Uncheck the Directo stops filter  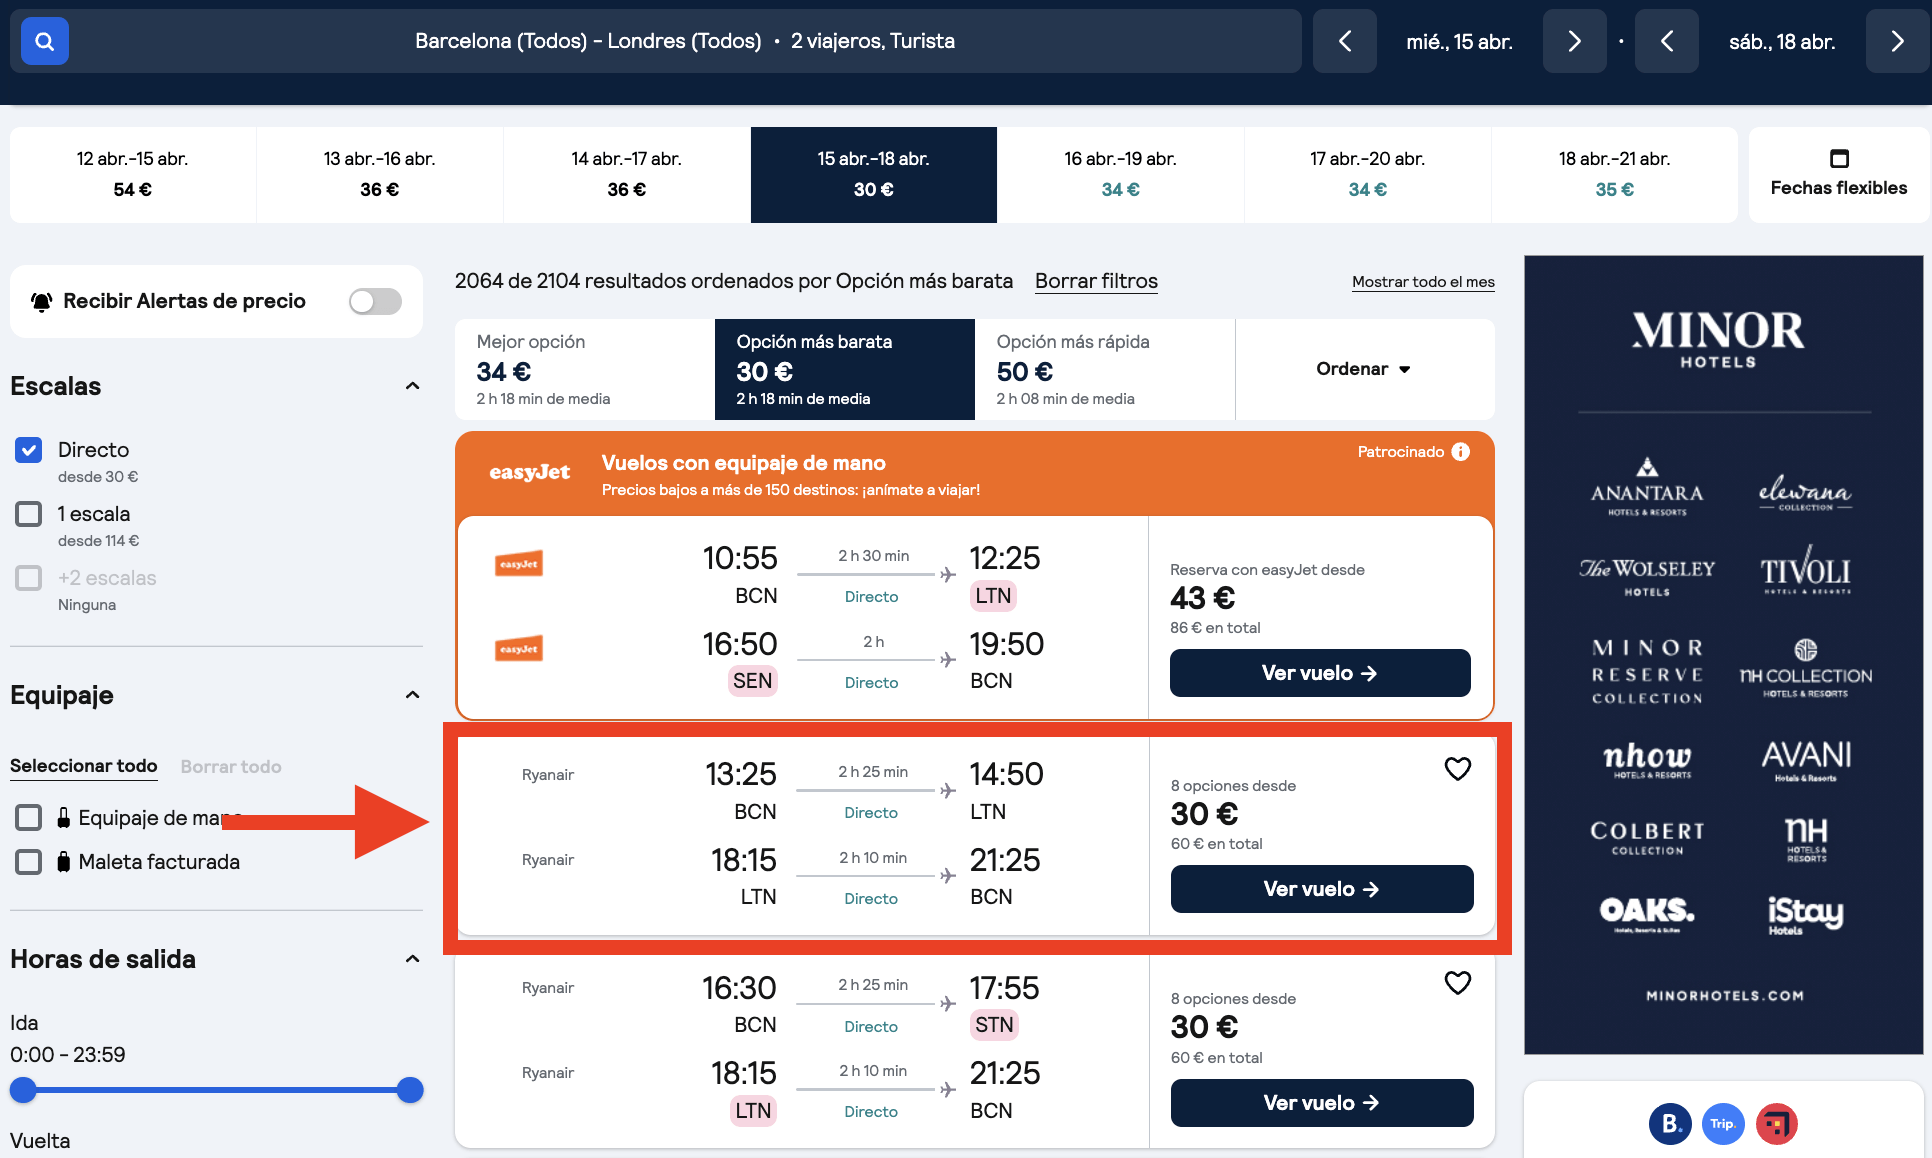click(29, 450)
